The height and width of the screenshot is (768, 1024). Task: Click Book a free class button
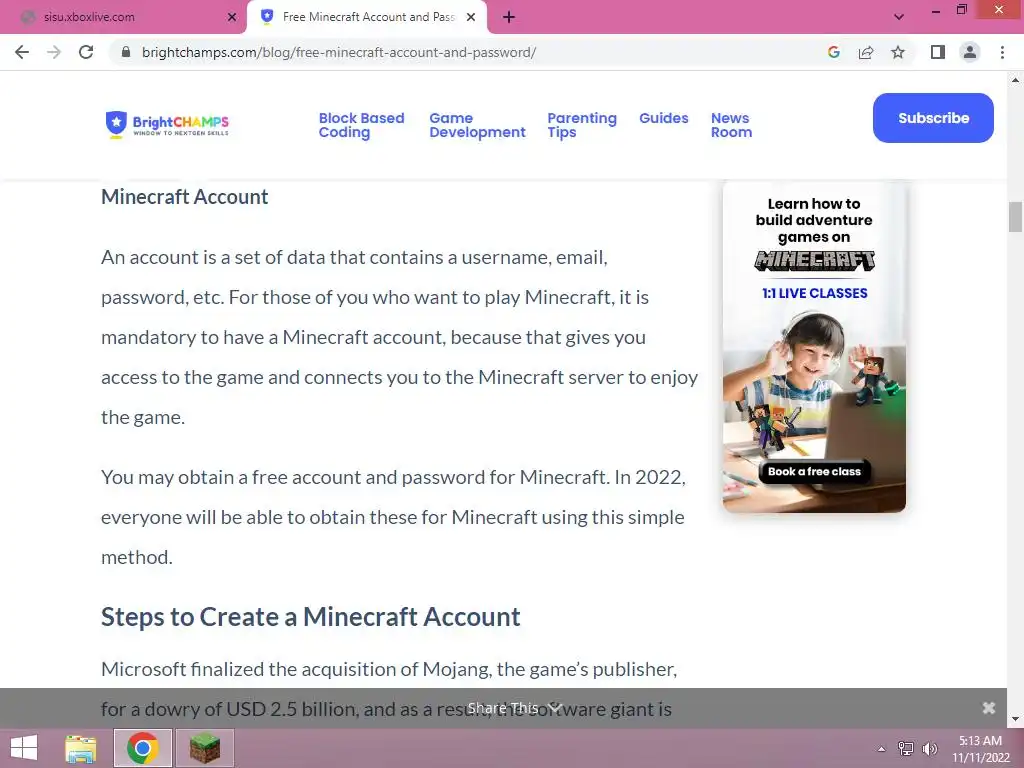[814, 472]
